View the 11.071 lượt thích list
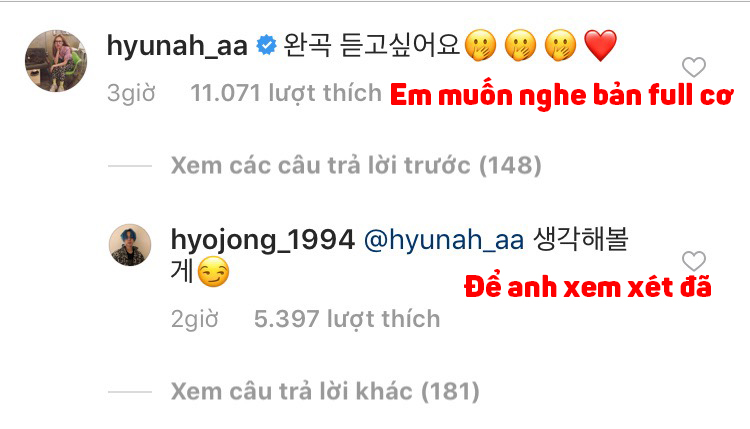This screenshot has width=750, height=429. pos(286,93)
